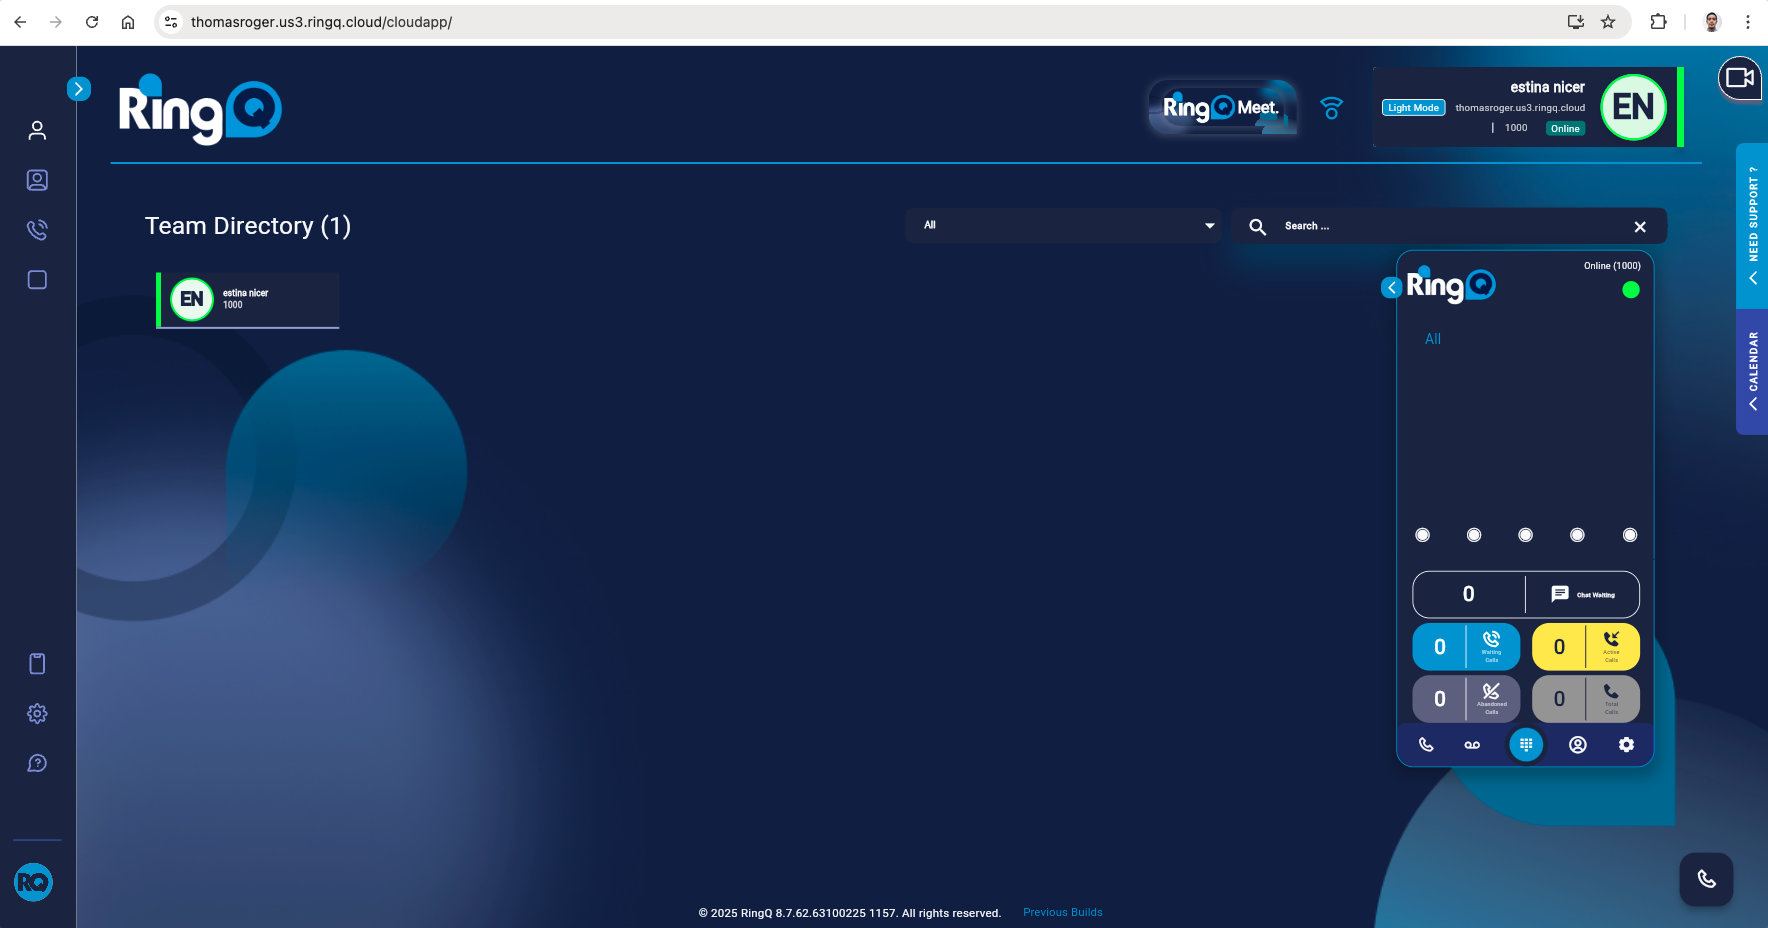Click the estina nicer name in the header
Viewport: 1768px width, 928px height.
click(x=1547, y=87)
